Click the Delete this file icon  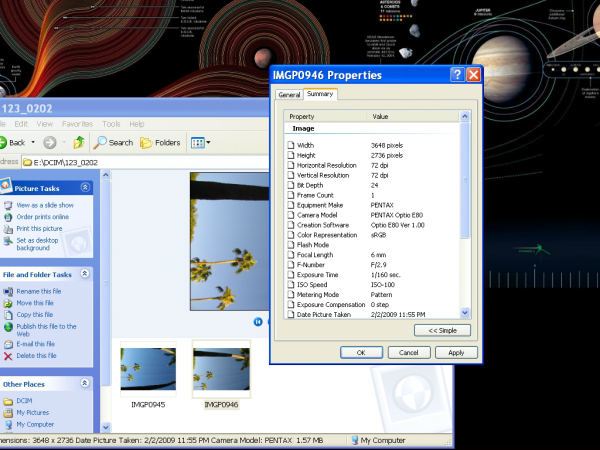click(8, 355)
